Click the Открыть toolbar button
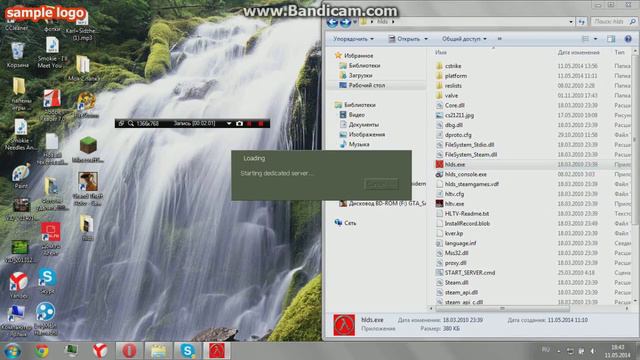The image size is (640, 360). tap(404, 39)
